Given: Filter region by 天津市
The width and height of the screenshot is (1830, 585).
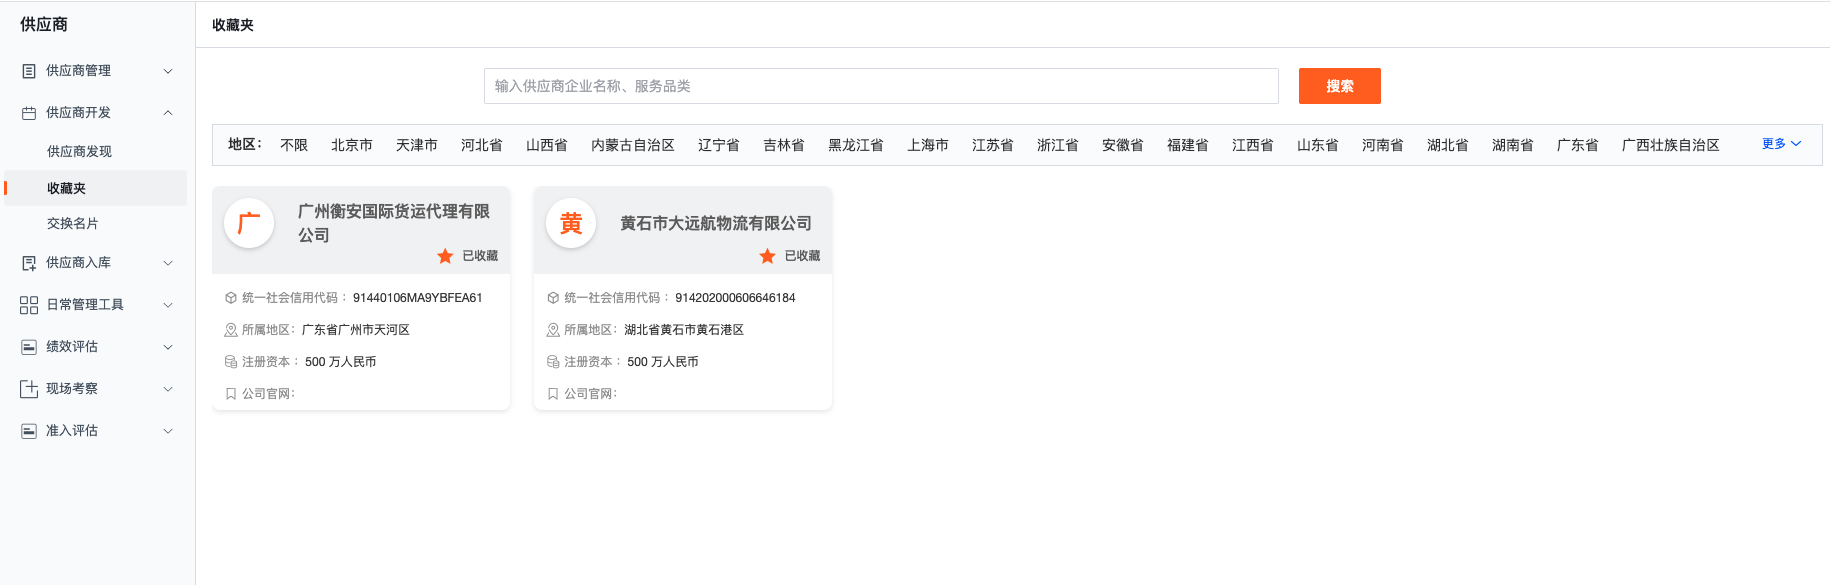Looking at the screenshot, I should [x=417, y=145].
